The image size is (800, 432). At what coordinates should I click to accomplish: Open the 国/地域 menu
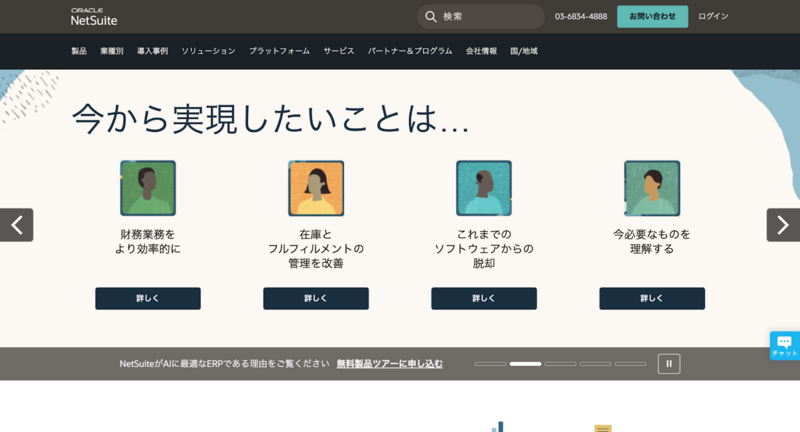pyautogui.click(x=523, y=51)
